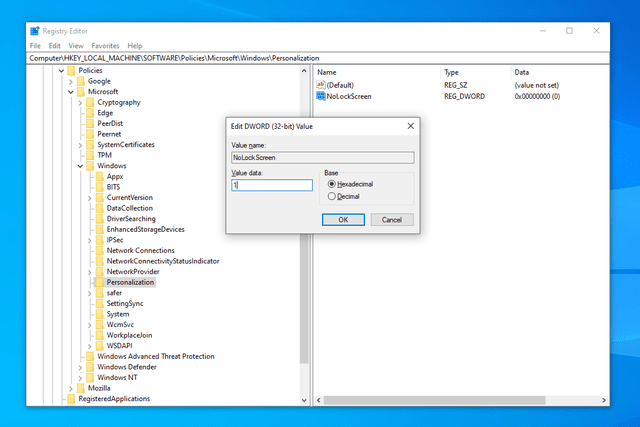
Task: Open the Help menu
Action: (135, 46)
